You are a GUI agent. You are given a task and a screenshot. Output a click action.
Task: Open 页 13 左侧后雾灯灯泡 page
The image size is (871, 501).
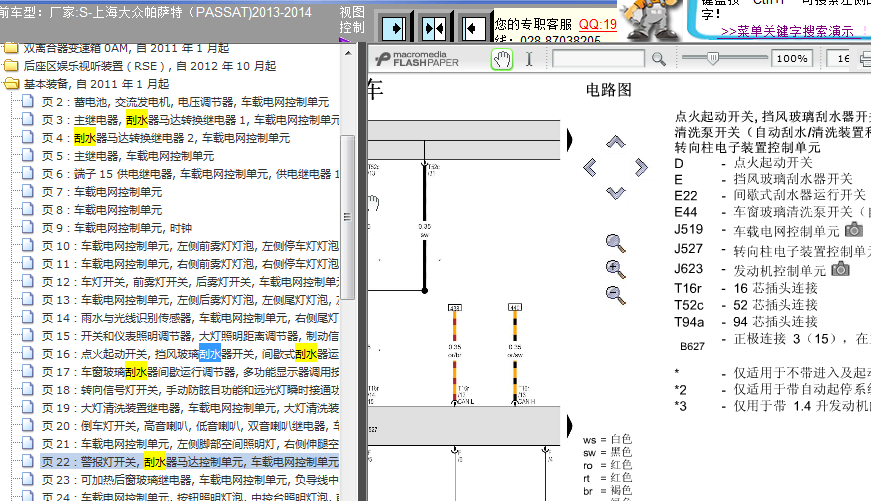(x=190, y=300)
